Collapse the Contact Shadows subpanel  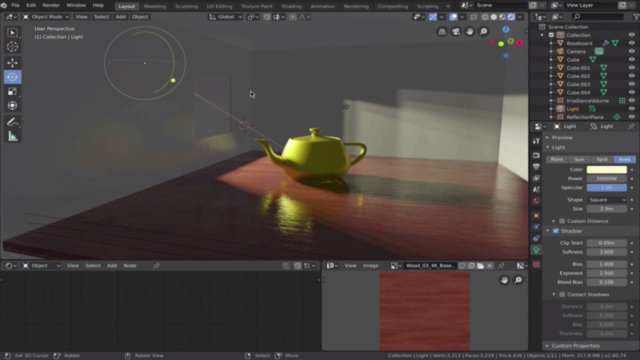(x=554, y=294)
